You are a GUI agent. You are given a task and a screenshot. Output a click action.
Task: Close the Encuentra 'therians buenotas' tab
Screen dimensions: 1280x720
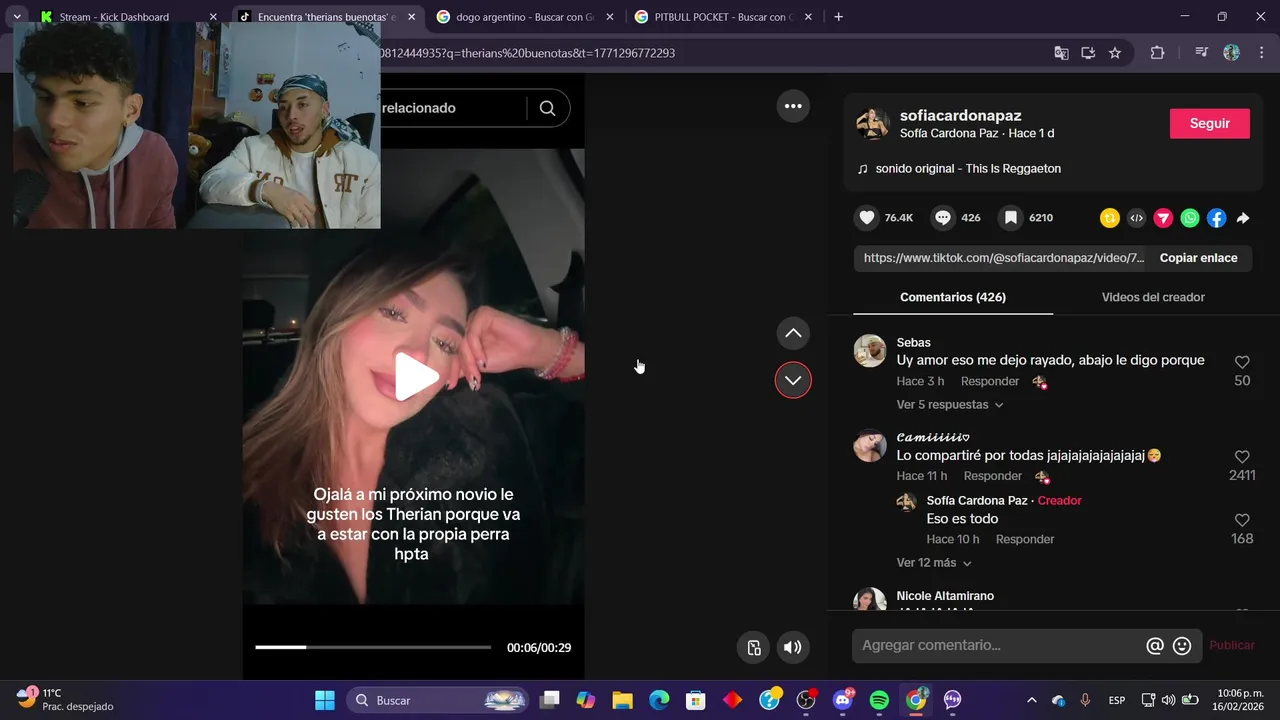point(411,17)
